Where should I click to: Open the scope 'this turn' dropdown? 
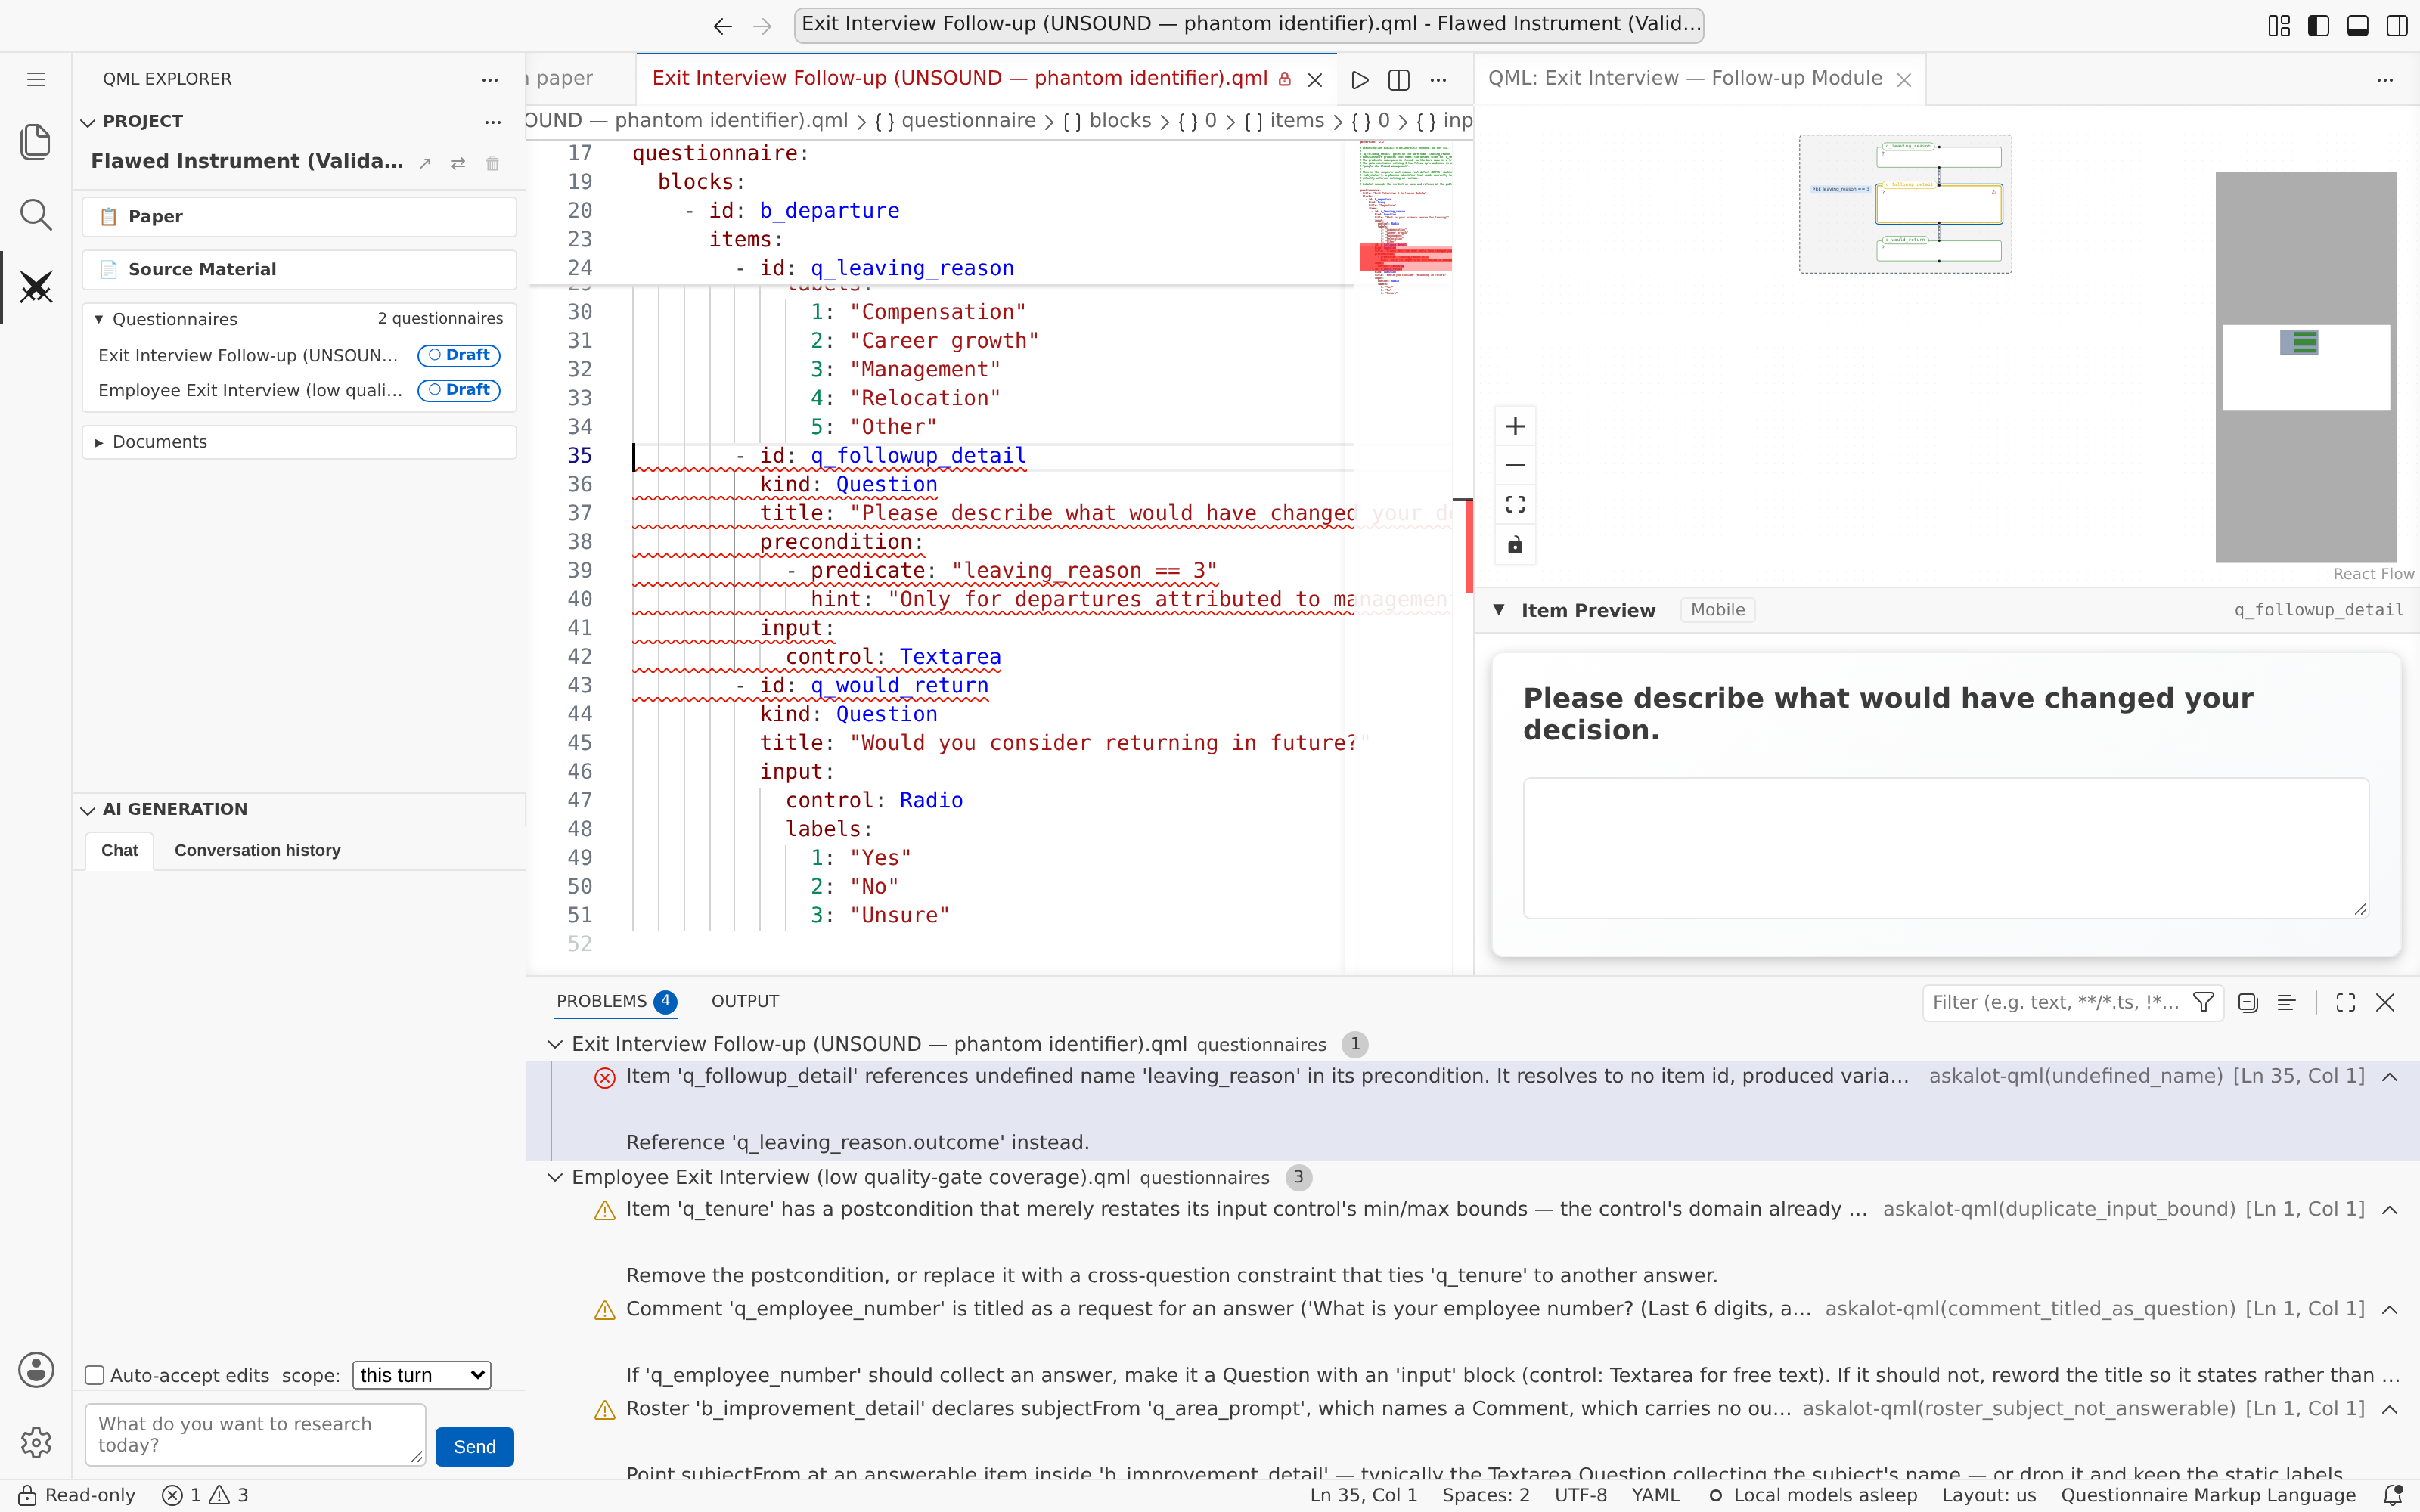point(422,1375)
